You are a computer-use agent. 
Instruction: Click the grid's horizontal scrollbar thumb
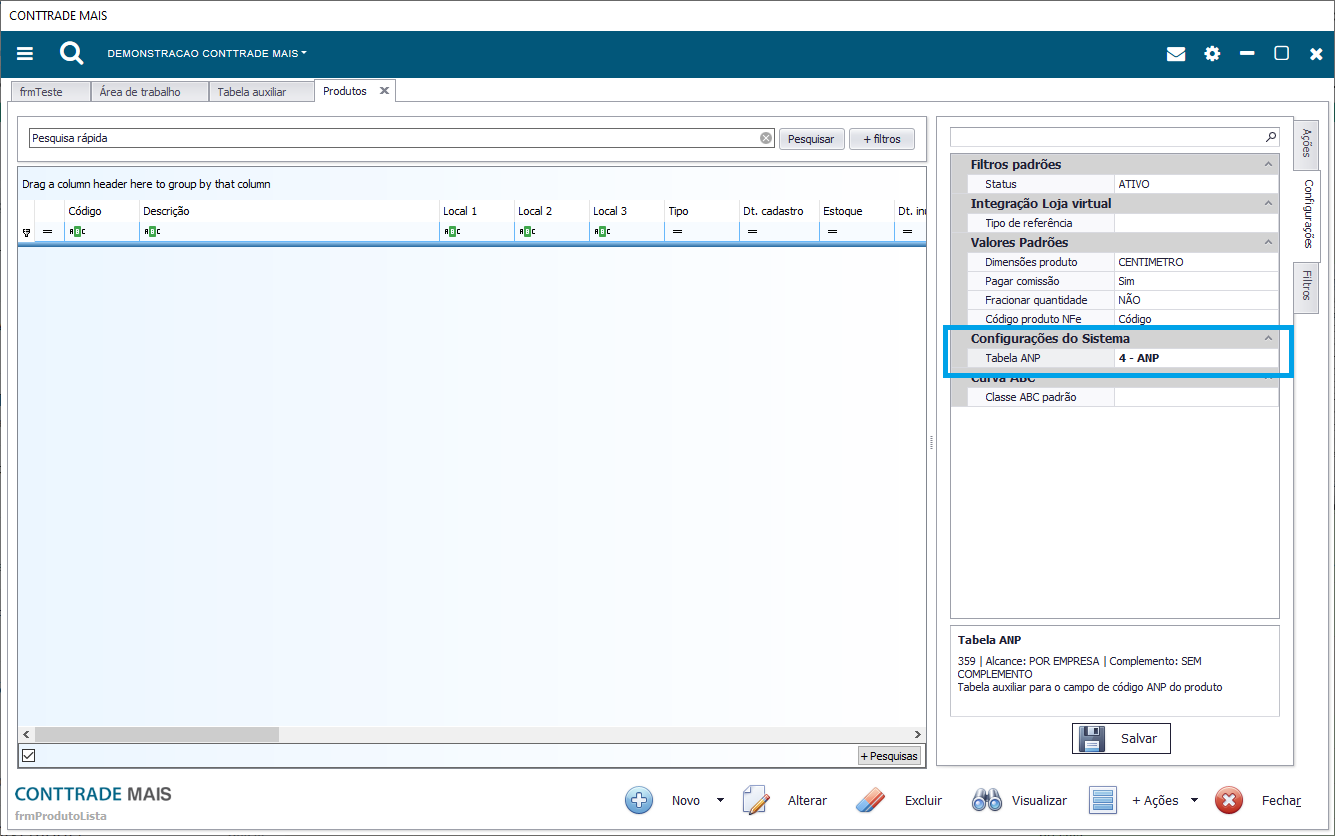157,734
